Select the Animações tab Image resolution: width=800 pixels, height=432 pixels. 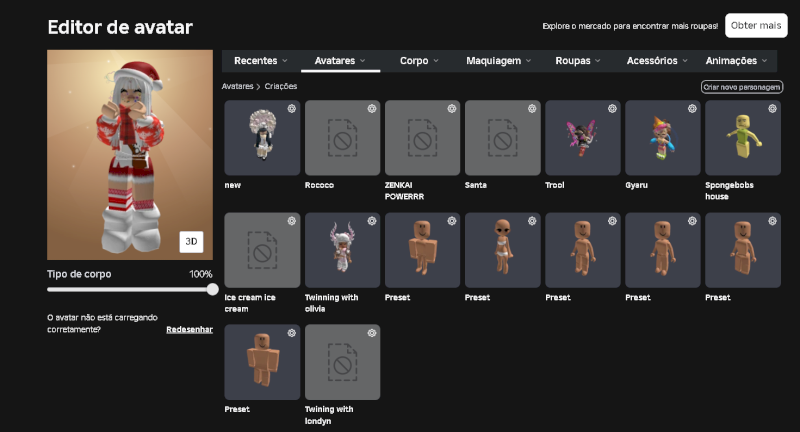pyautogui.click(x=736, y=61)
